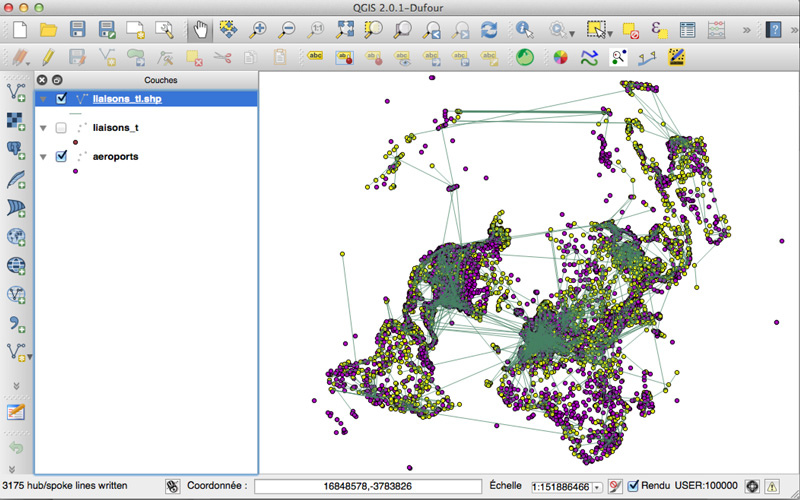Click the purple aeroports symbol swatch
This screenshot has height=500, width=800.
tap(76, 171)
